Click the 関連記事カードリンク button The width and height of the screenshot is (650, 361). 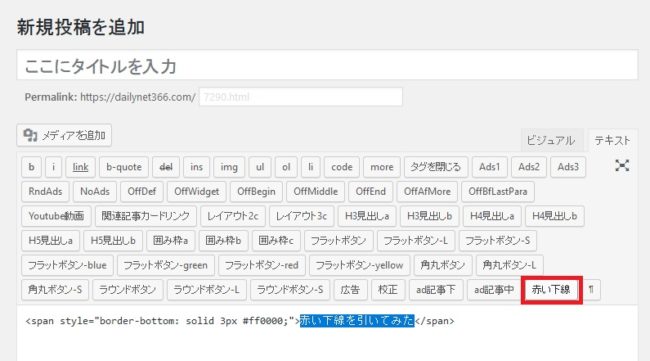point(146,216)
